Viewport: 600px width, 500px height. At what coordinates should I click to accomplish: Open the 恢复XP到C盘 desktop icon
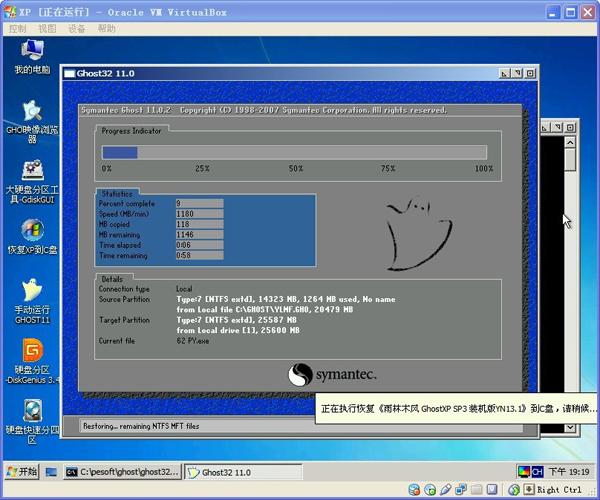[x=32, y=236]
